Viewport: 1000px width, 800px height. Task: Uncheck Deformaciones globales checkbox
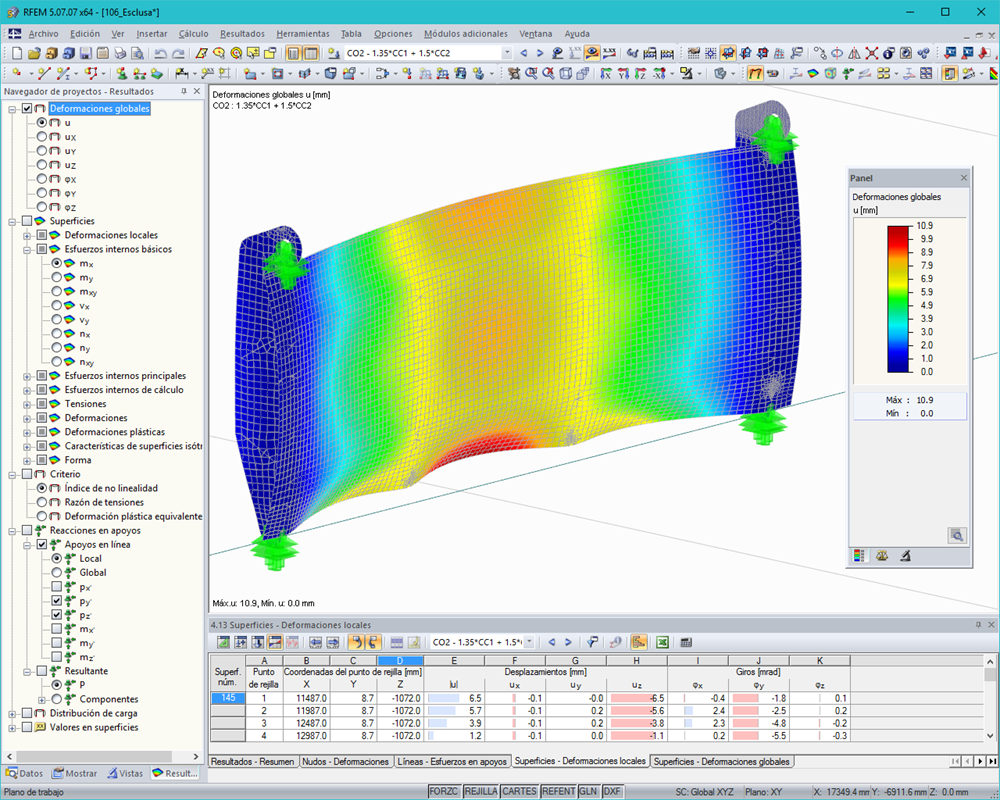click(x=27, y=108)
